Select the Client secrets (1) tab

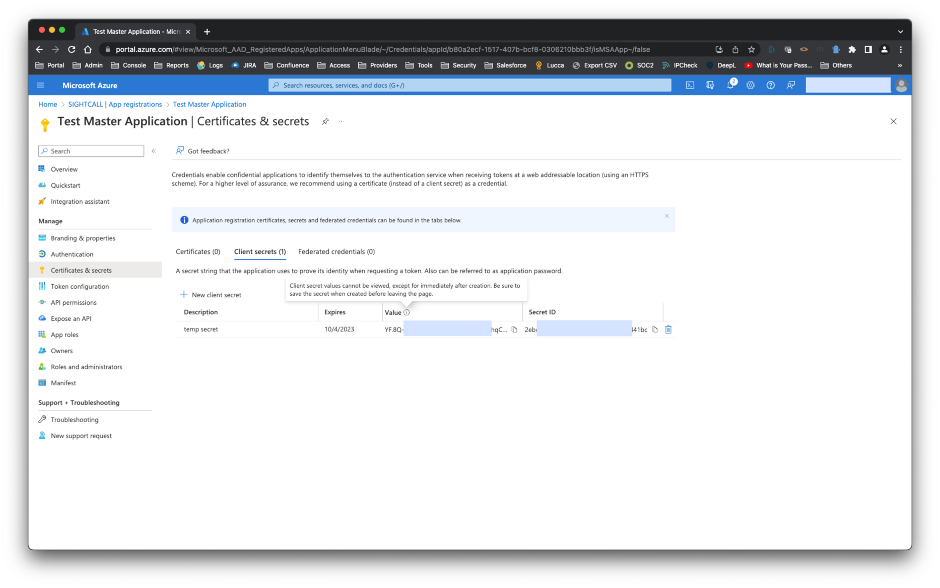pos(260,251)
